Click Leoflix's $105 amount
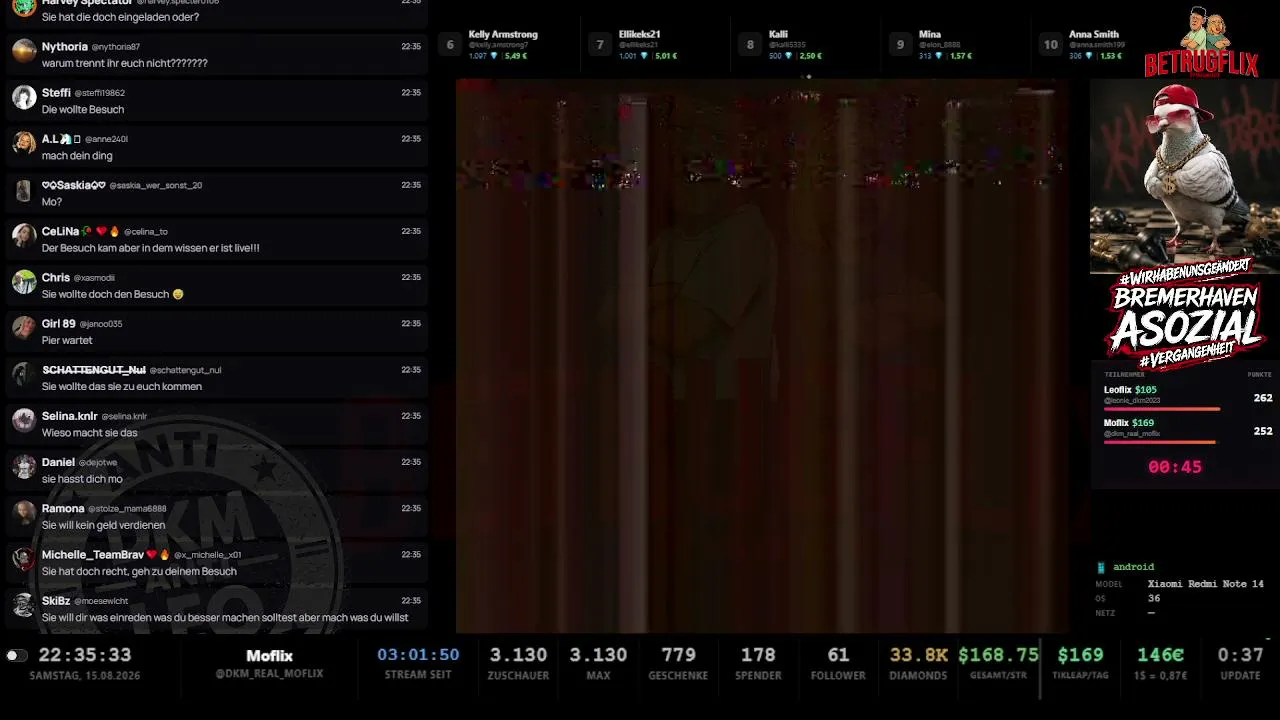 coord(1145,390)
